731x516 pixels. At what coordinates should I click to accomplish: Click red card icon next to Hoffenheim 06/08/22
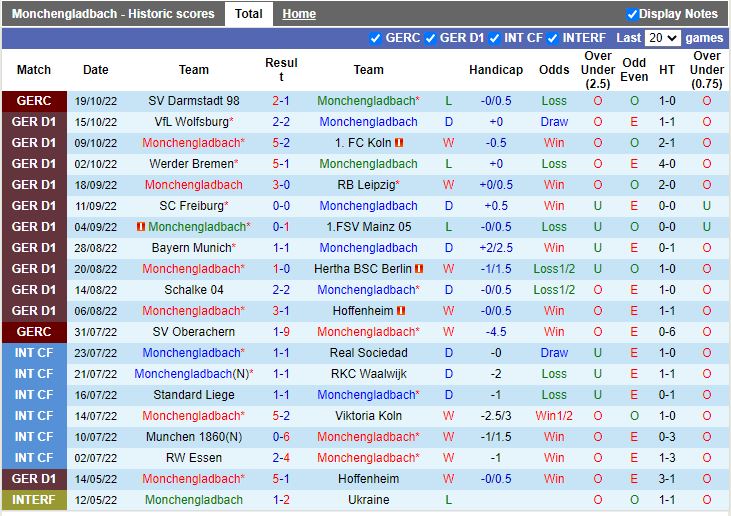coord(401,310)
